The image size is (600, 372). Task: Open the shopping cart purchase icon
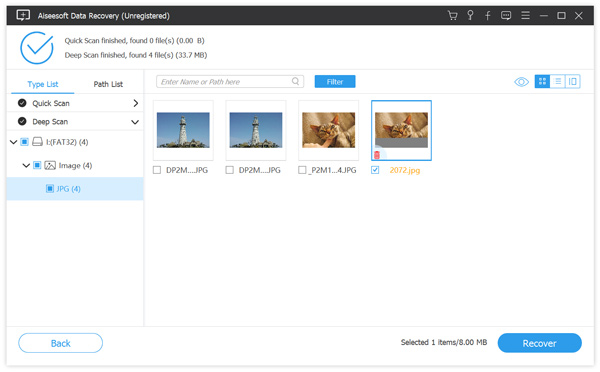(452, 16)
